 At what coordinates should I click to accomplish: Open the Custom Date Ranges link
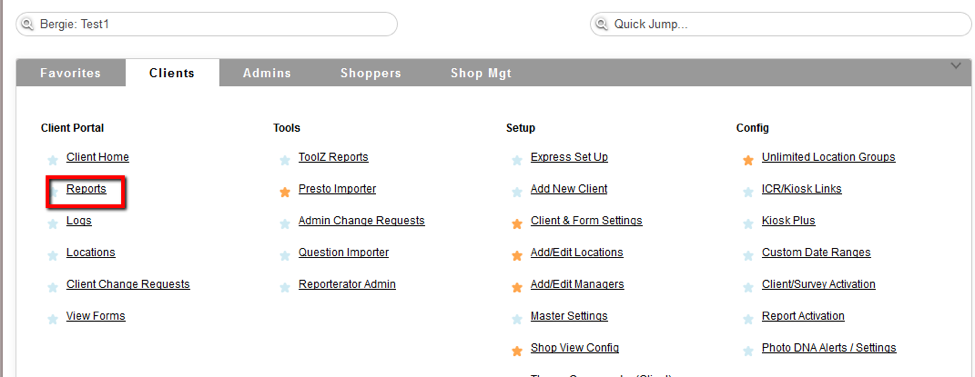coord(816,252)
